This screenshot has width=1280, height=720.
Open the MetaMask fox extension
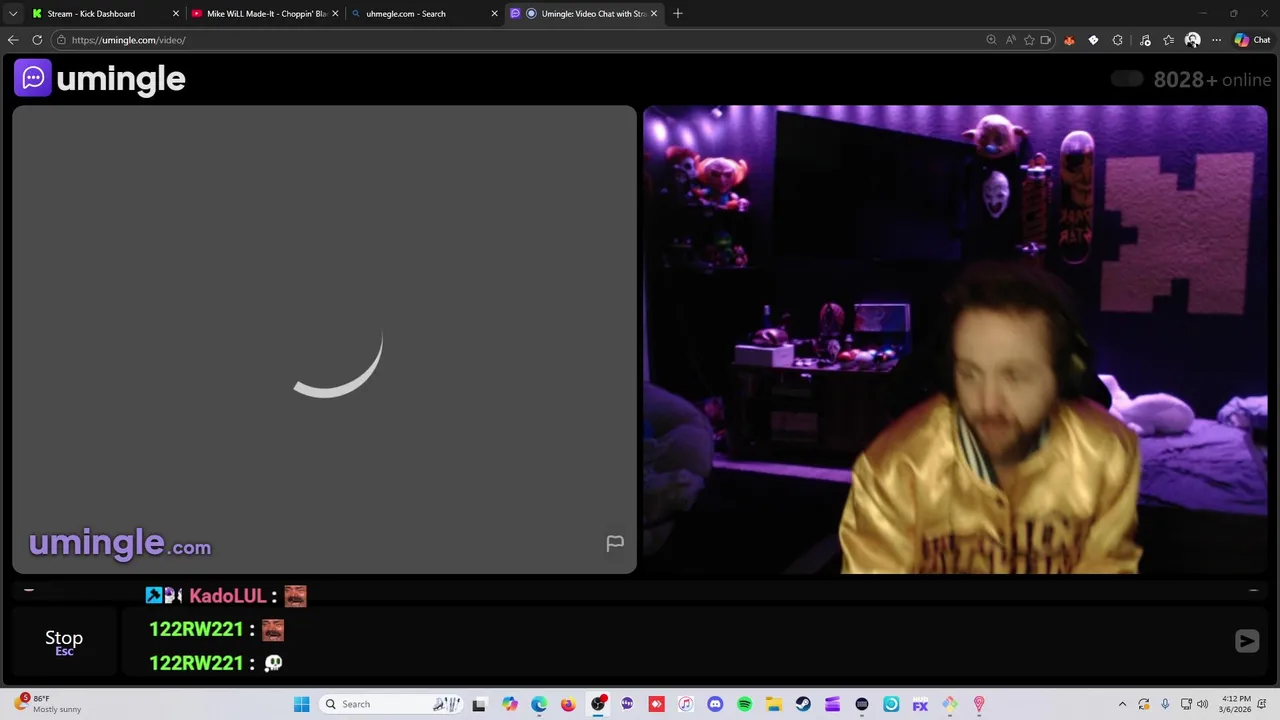click(x=1069, y=40)
